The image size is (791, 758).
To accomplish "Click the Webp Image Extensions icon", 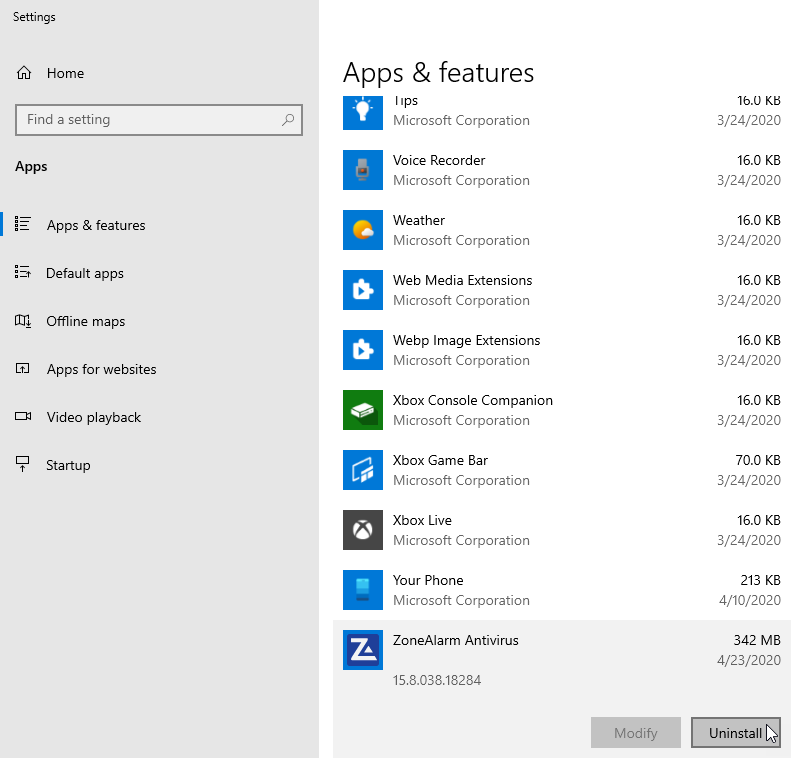I will click(x=363, y=350).
